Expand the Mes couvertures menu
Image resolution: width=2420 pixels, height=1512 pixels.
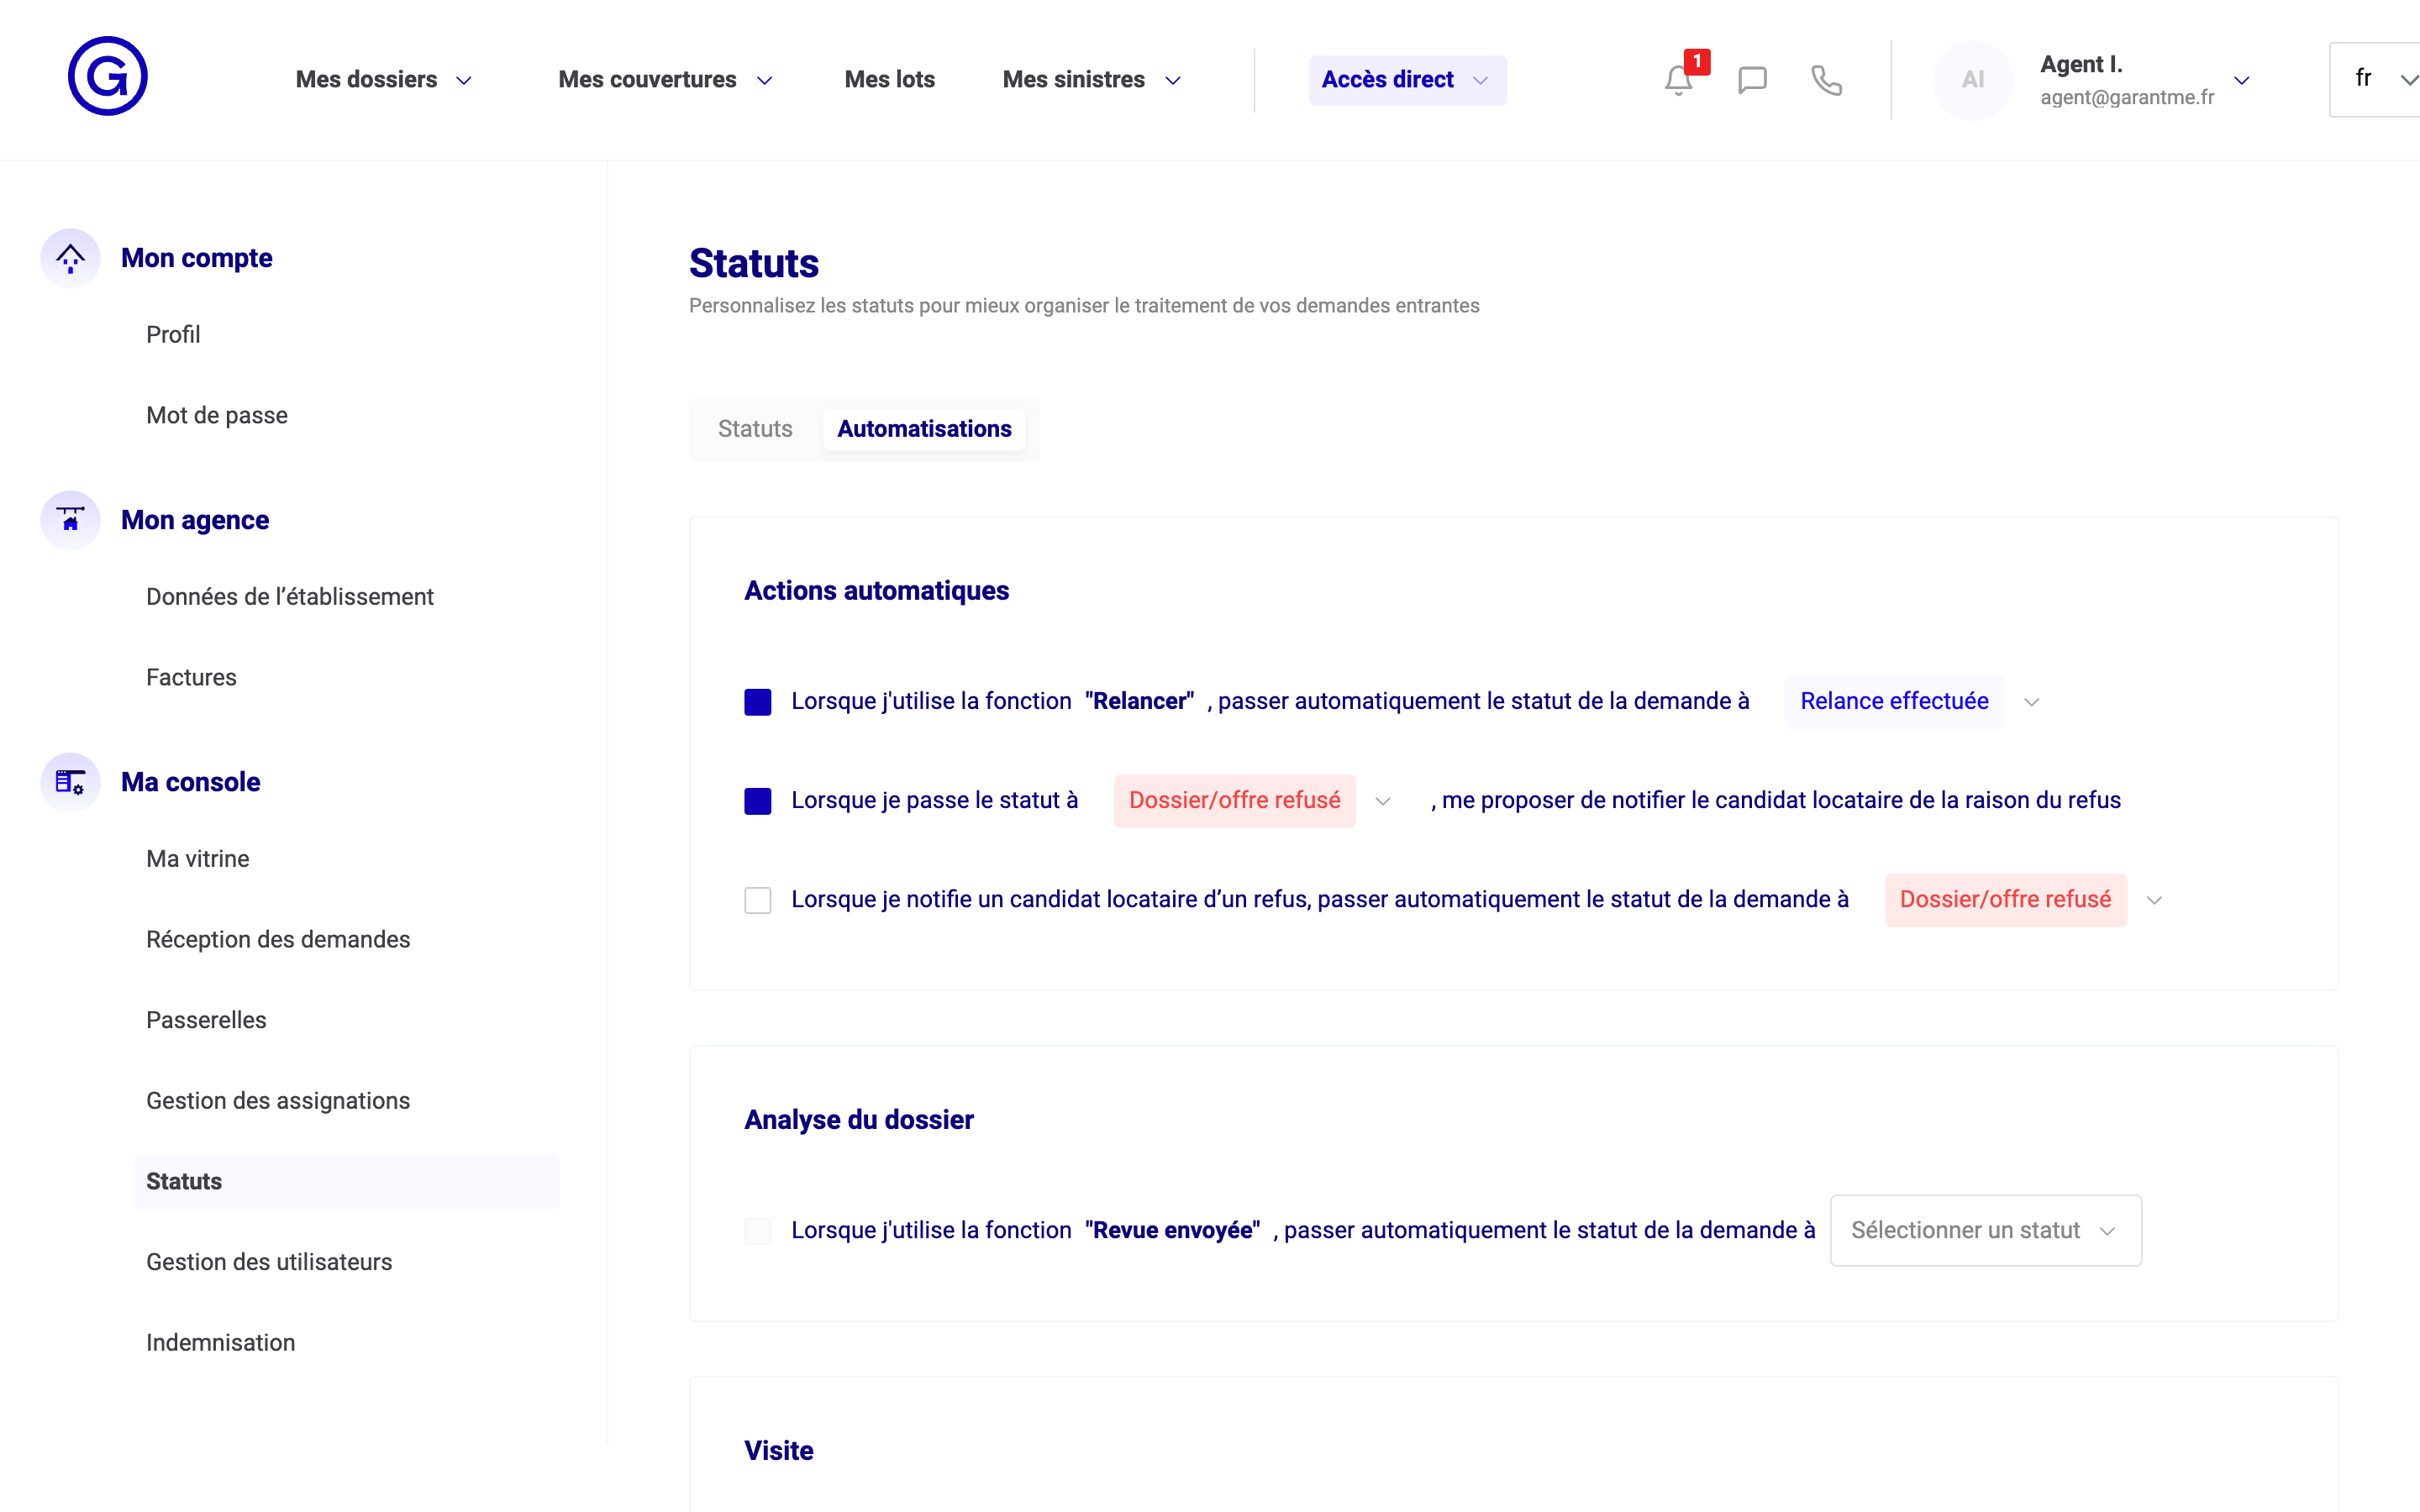[x=665, y=80]
